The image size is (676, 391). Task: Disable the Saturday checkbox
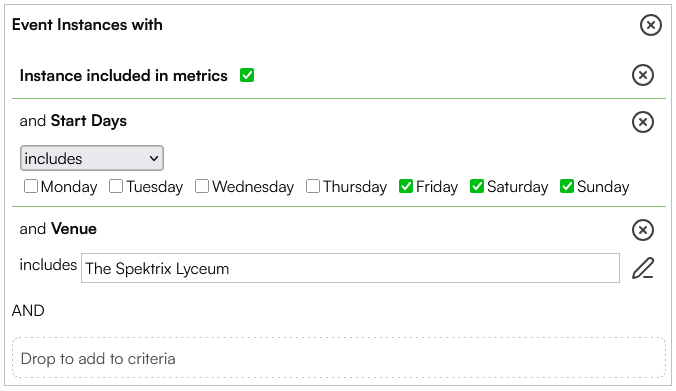(x=477, y=186)
